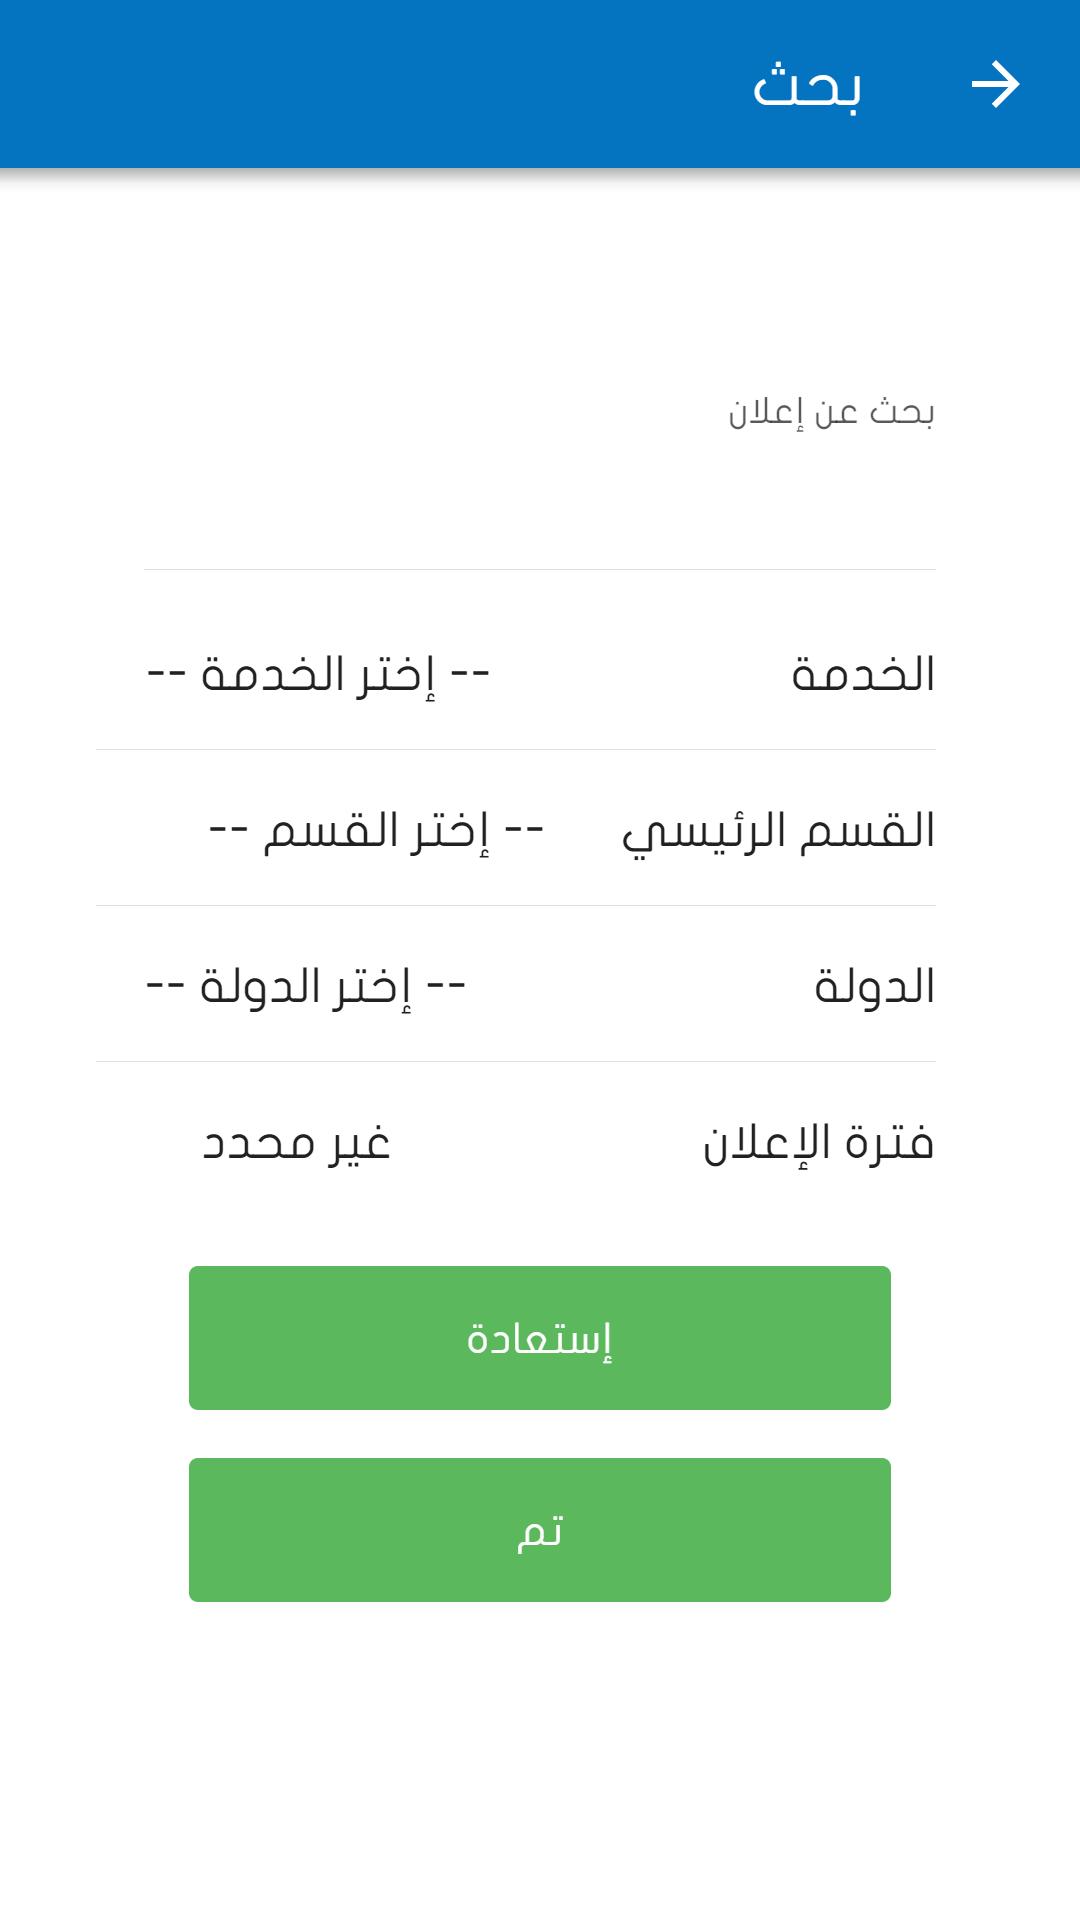
Task: Click the 'الخدمة' field label
Action: pos(863,674)
